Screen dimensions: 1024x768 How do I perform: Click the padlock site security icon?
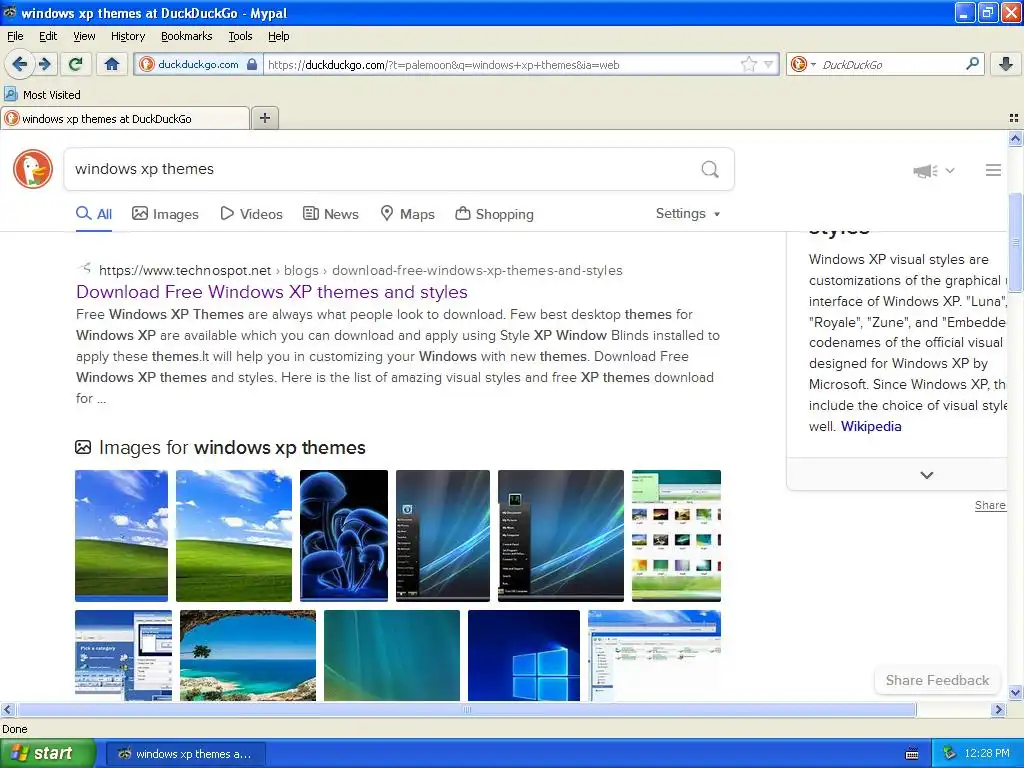coord(251,64)
